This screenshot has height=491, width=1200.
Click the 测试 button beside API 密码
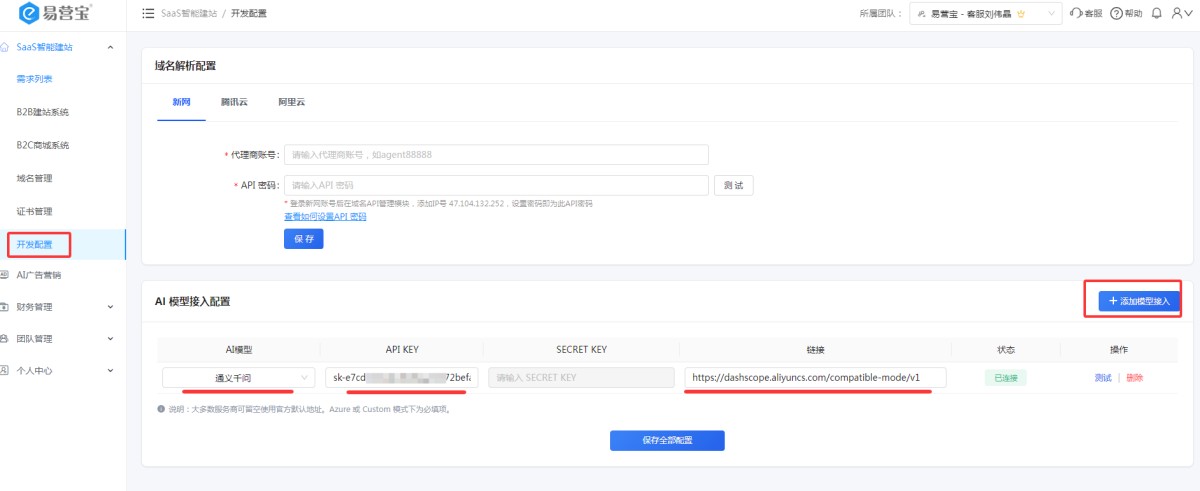coord(733,185)
